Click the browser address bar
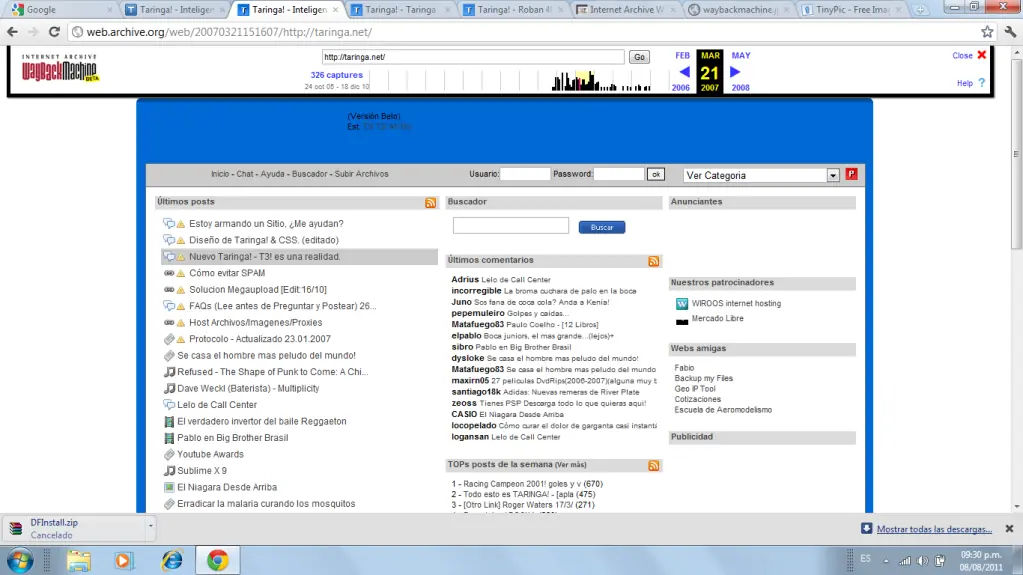This screenshot has height=575, width=1023. pyautogui.click(x=522, y=32)
